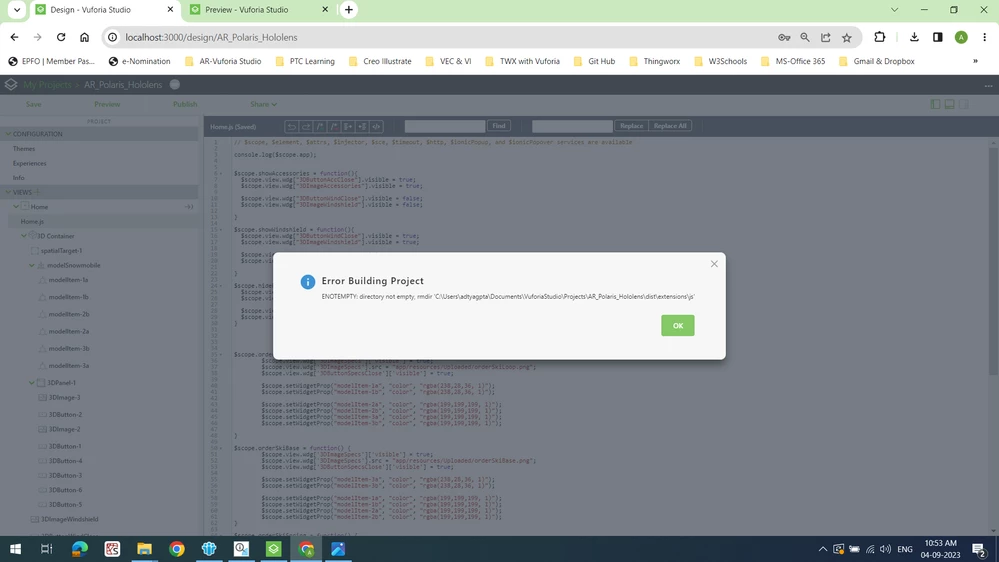Open Themes in configuration

coord(24,148)
